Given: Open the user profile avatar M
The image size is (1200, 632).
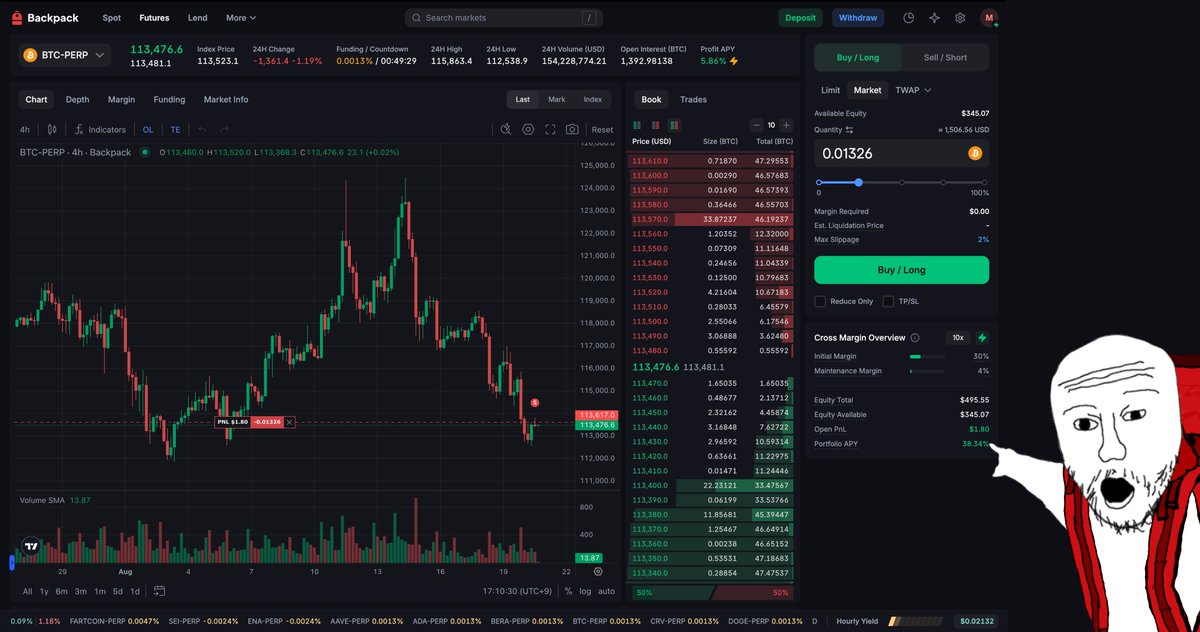Looking at the screenshot, I should click(x=989, y=18).
